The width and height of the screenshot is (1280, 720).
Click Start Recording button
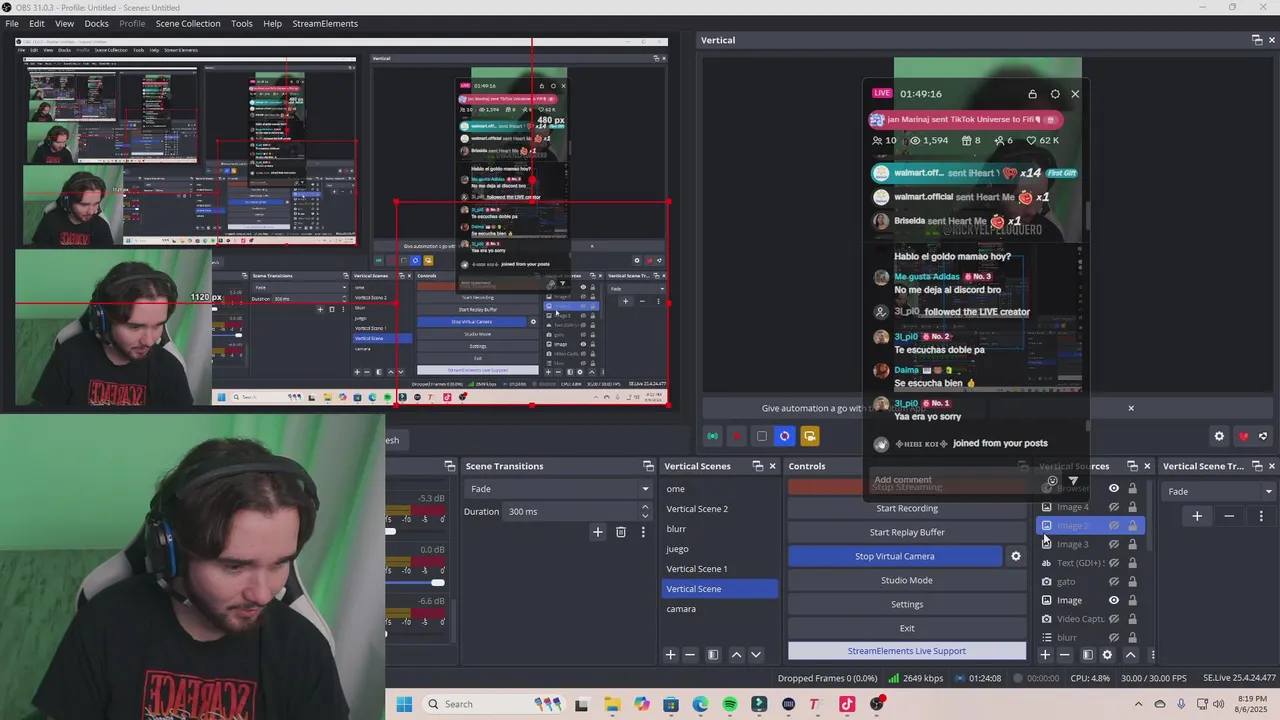tap(907, 508)
